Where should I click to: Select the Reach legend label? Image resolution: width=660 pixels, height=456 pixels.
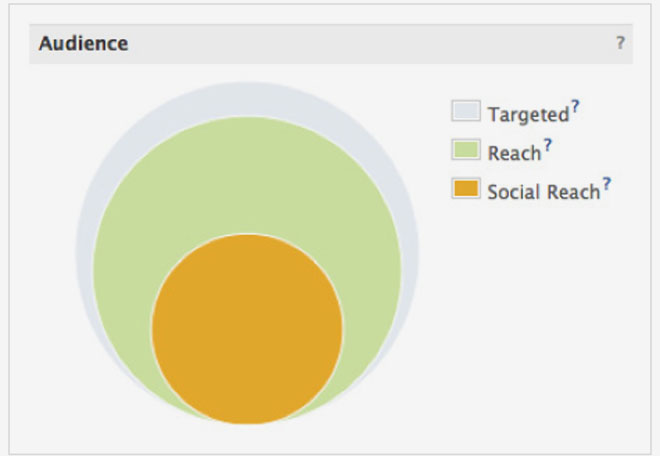514,153
